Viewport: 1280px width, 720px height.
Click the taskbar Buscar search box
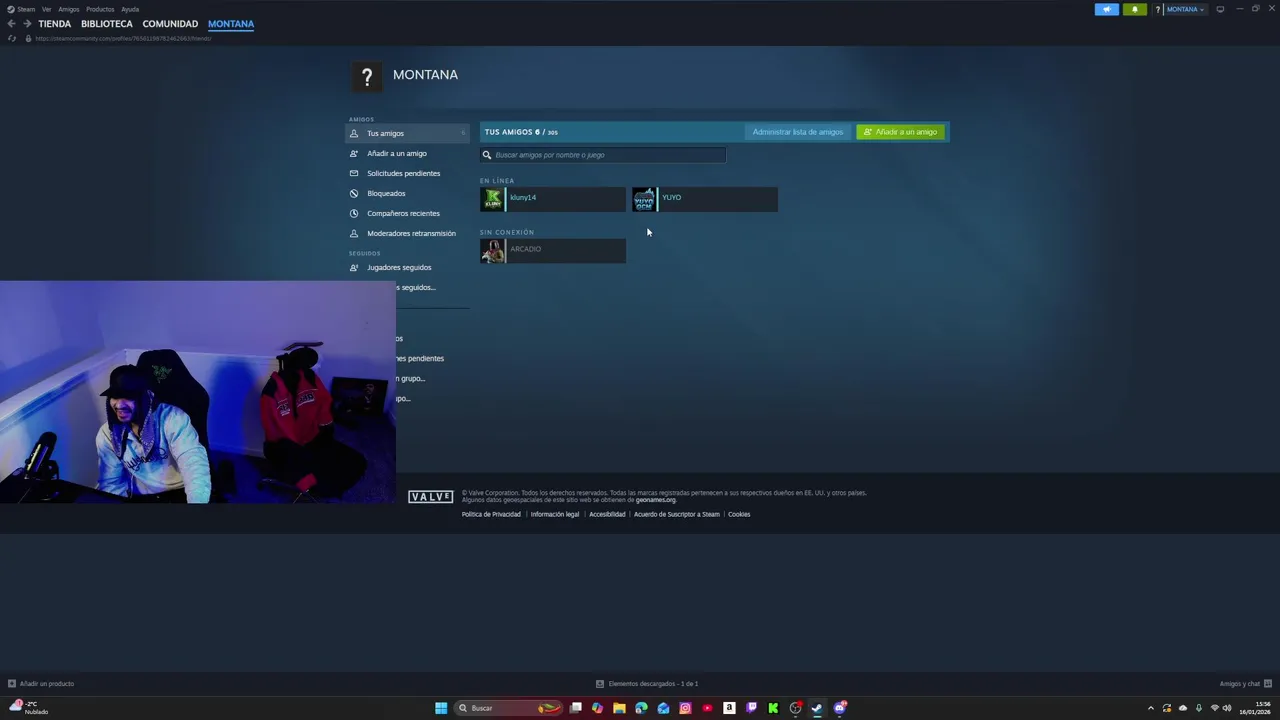(x=508, y=708)
